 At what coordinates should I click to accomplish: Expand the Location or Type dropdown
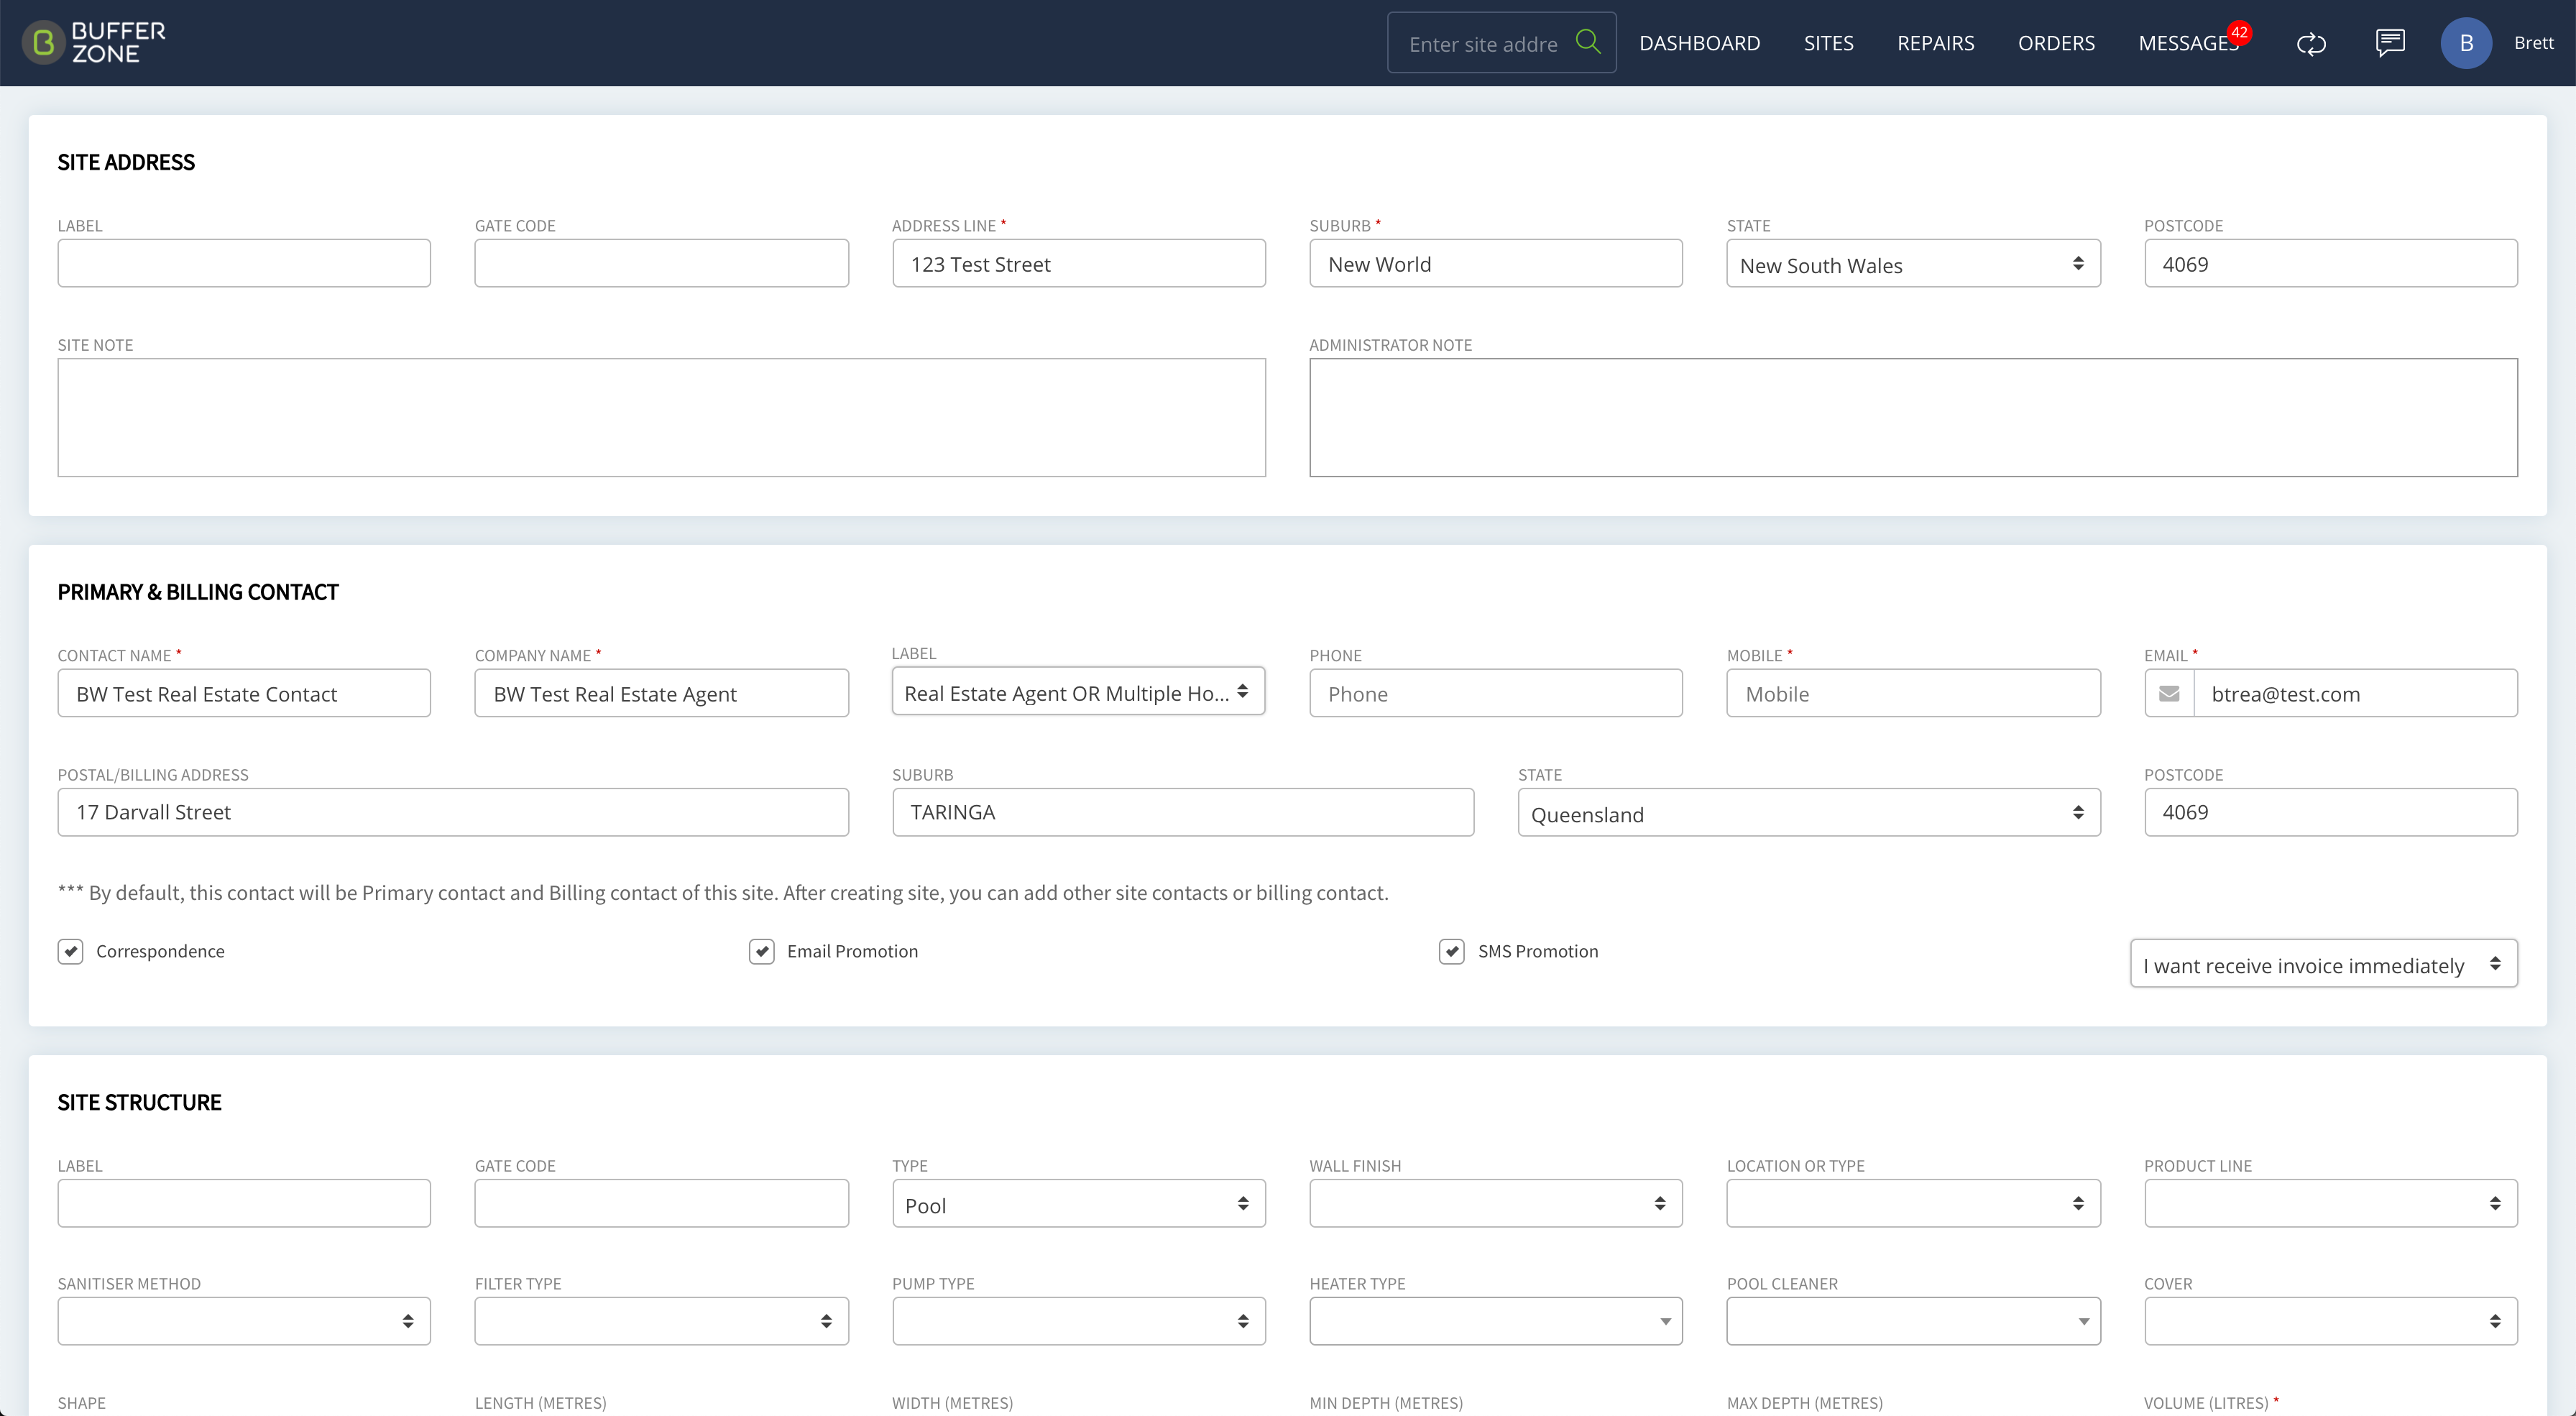pos(1913,1204)
